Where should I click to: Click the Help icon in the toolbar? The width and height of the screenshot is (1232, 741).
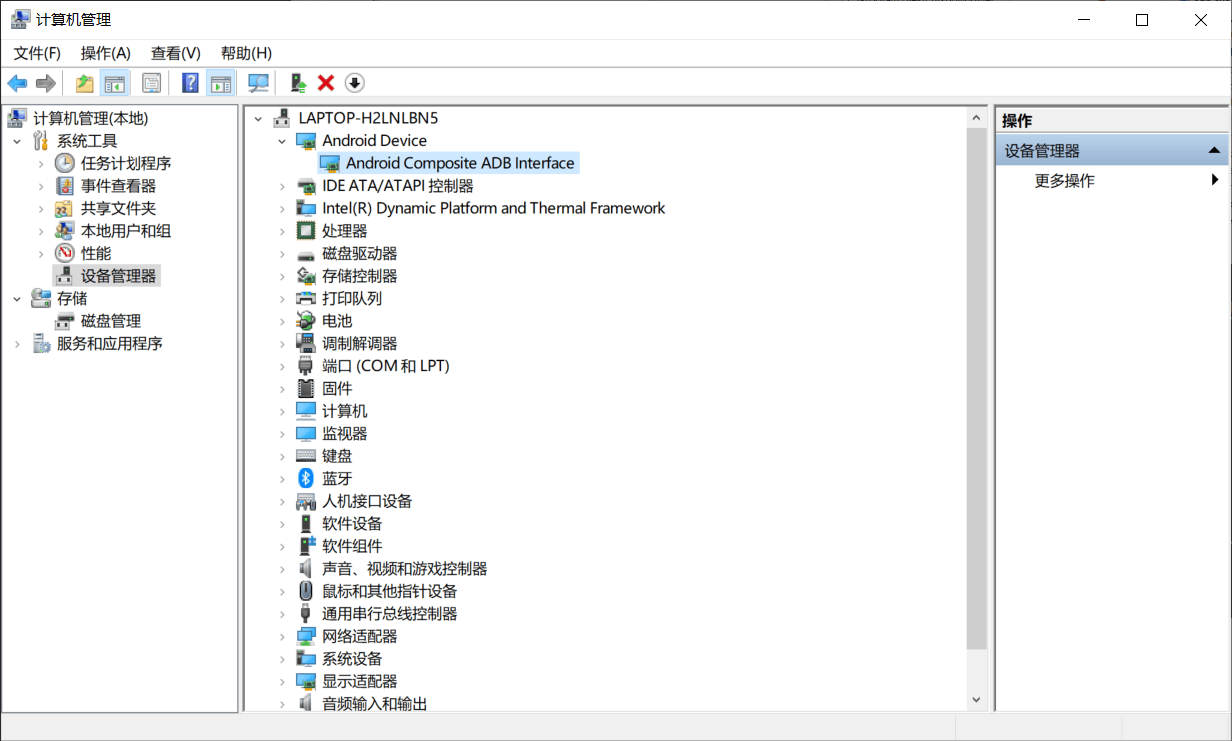(x=190, y=83)
